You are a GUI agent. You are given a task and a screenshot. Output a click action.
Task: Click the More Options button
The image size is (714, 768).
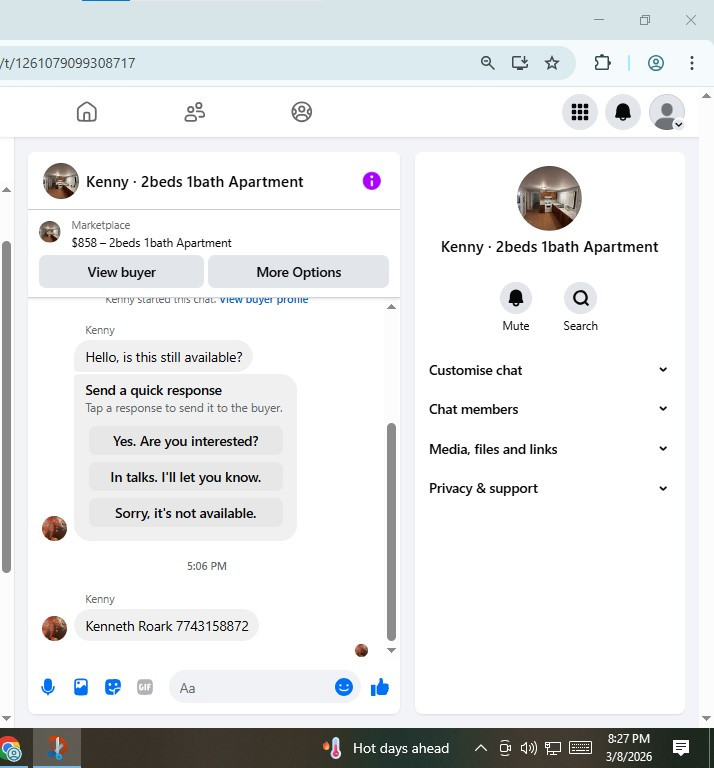coord(299,272)
